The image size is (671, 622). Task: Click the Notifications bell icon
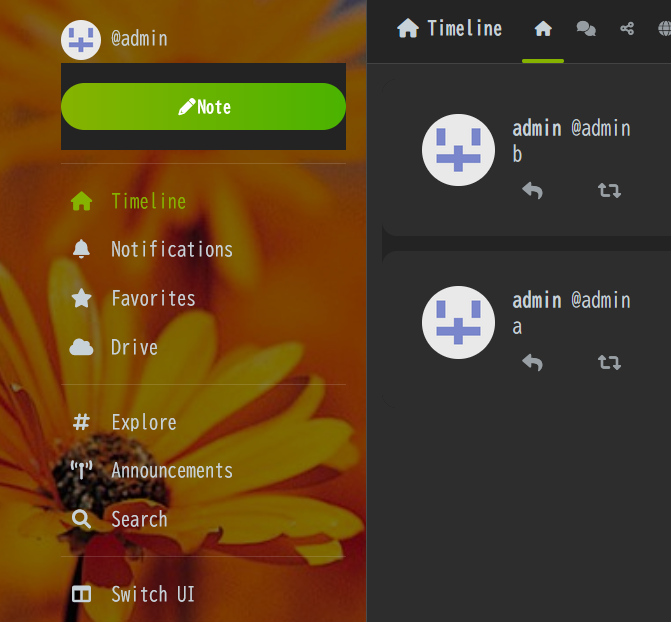pos(81,249)
